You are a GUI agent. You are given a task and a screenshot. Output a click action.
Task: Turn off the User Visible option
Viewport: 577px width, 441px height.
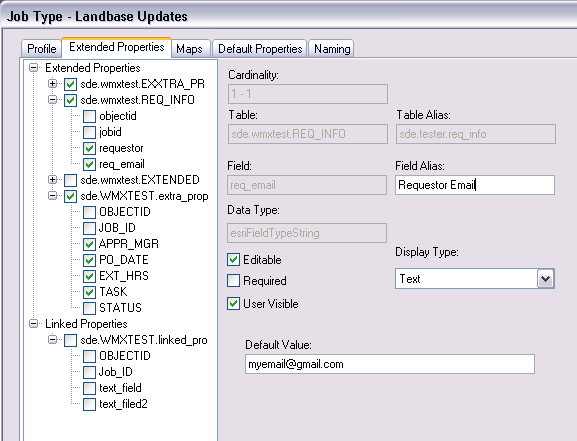(x=234, y=304)
